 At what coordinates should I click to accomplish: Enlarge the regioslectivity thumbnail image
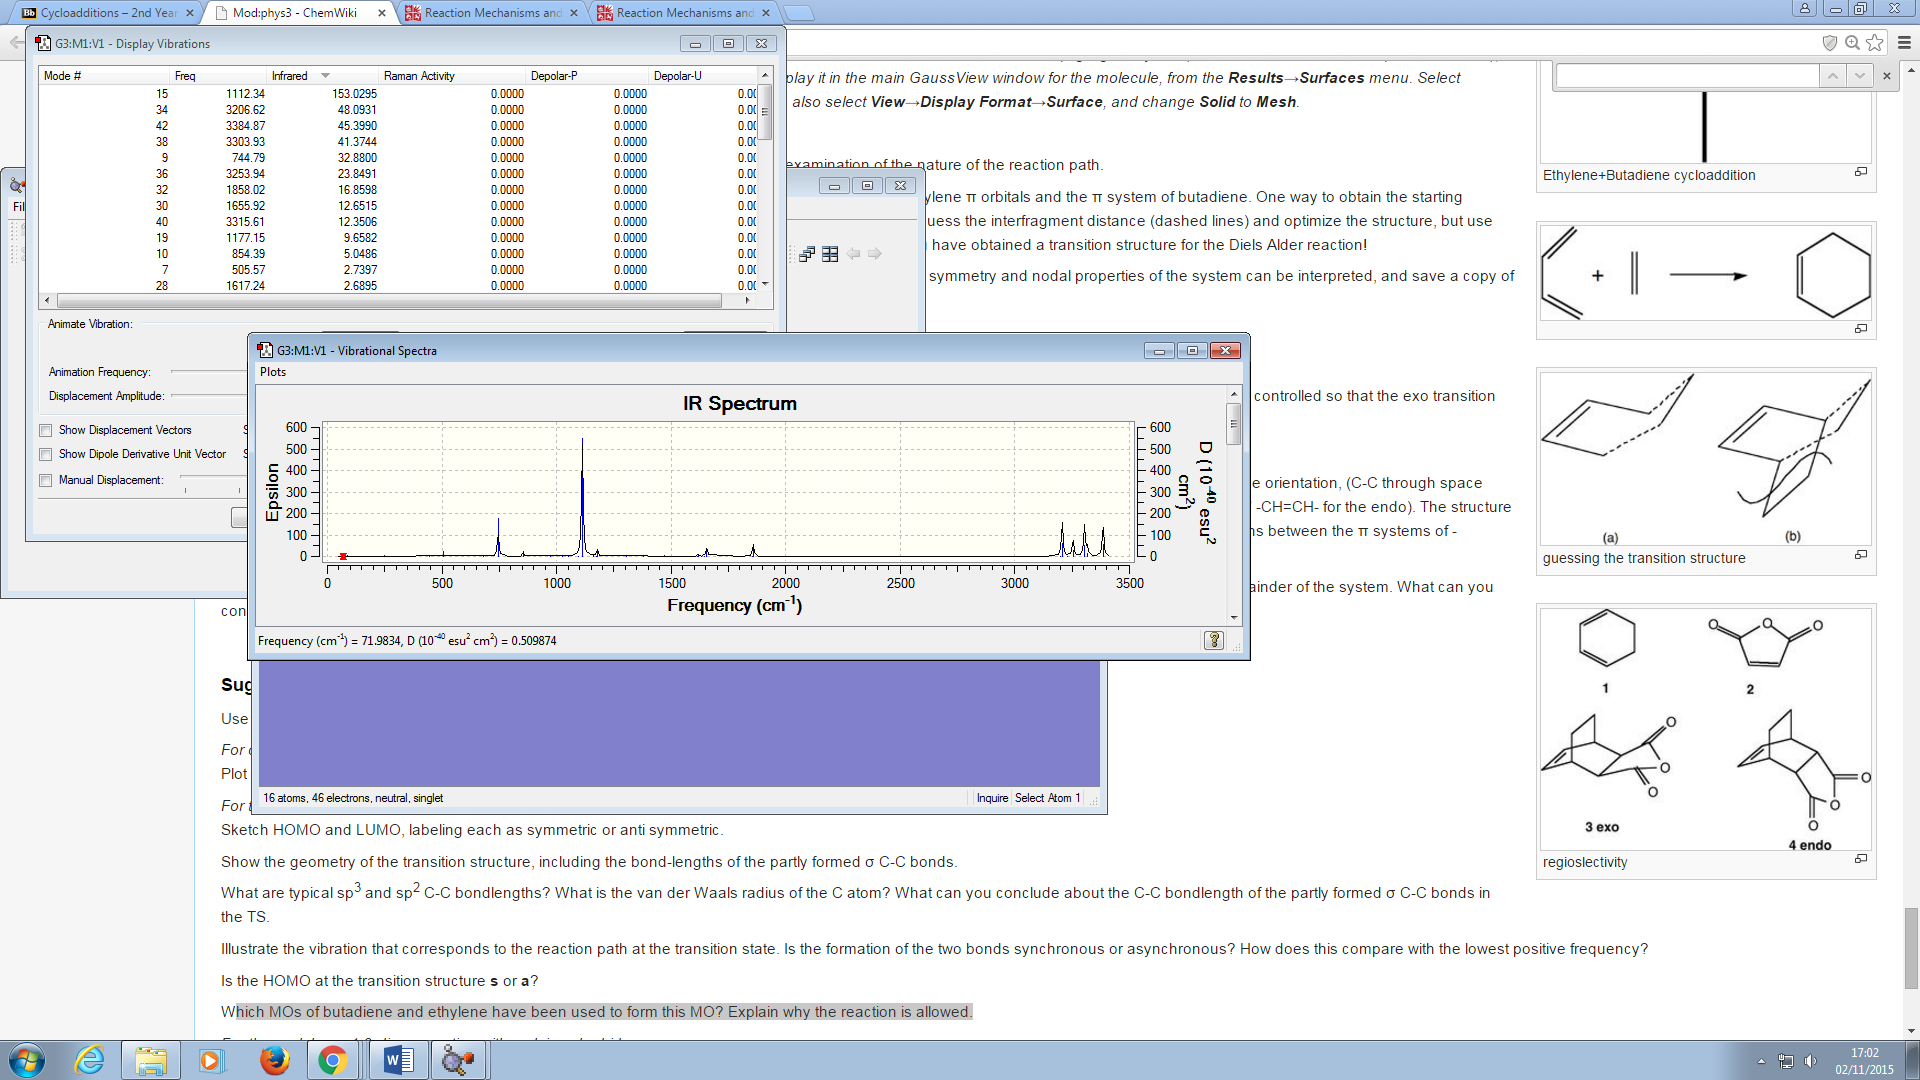coord(1860,859)
